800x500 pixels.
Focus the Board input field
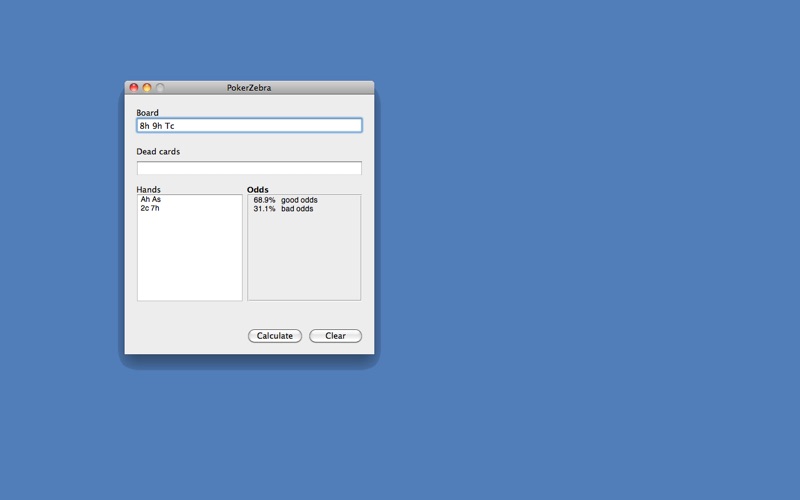coord(249,126)
